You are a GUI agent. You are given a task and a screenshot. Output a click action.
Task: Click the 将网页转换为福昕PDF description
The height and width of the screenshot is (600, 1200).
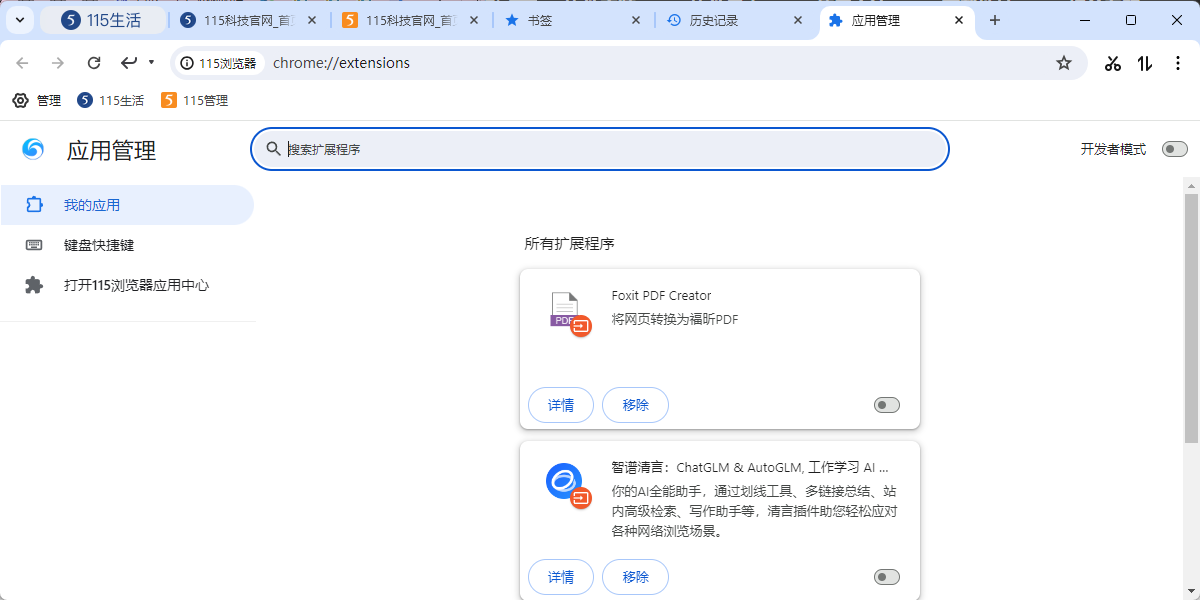tap(675, 319)
